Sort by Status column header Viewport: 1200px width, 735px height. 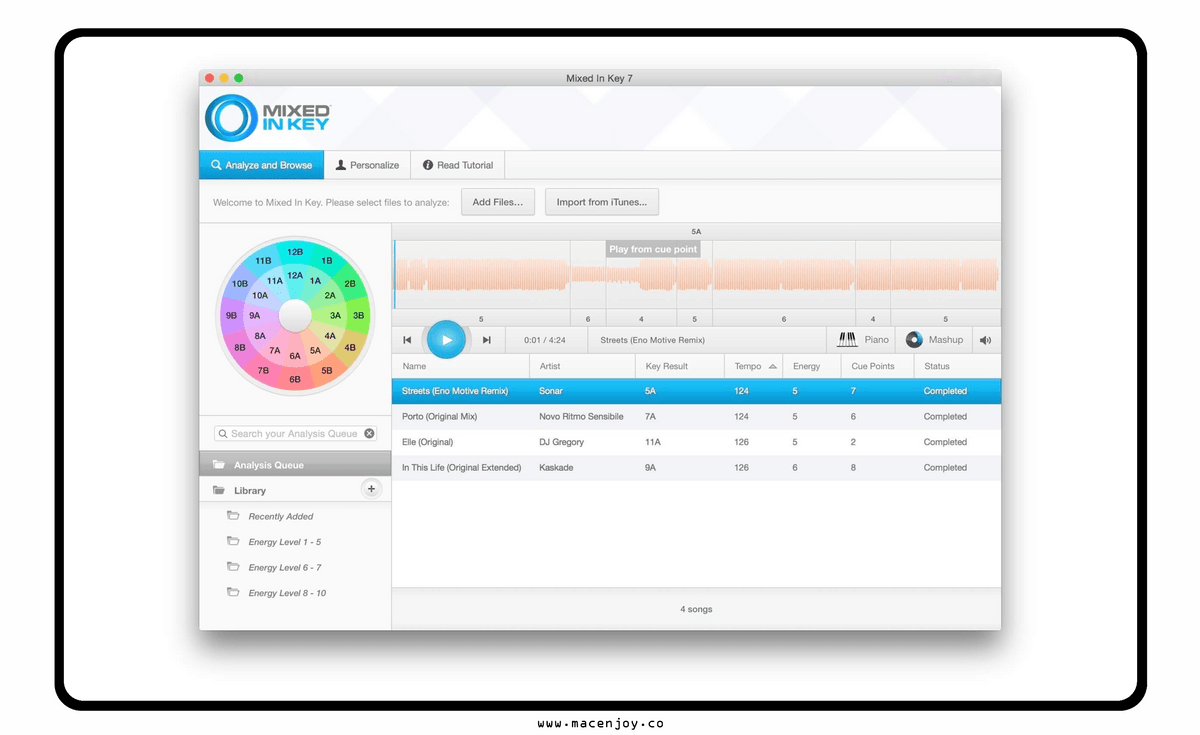click(x=957, y=366)
